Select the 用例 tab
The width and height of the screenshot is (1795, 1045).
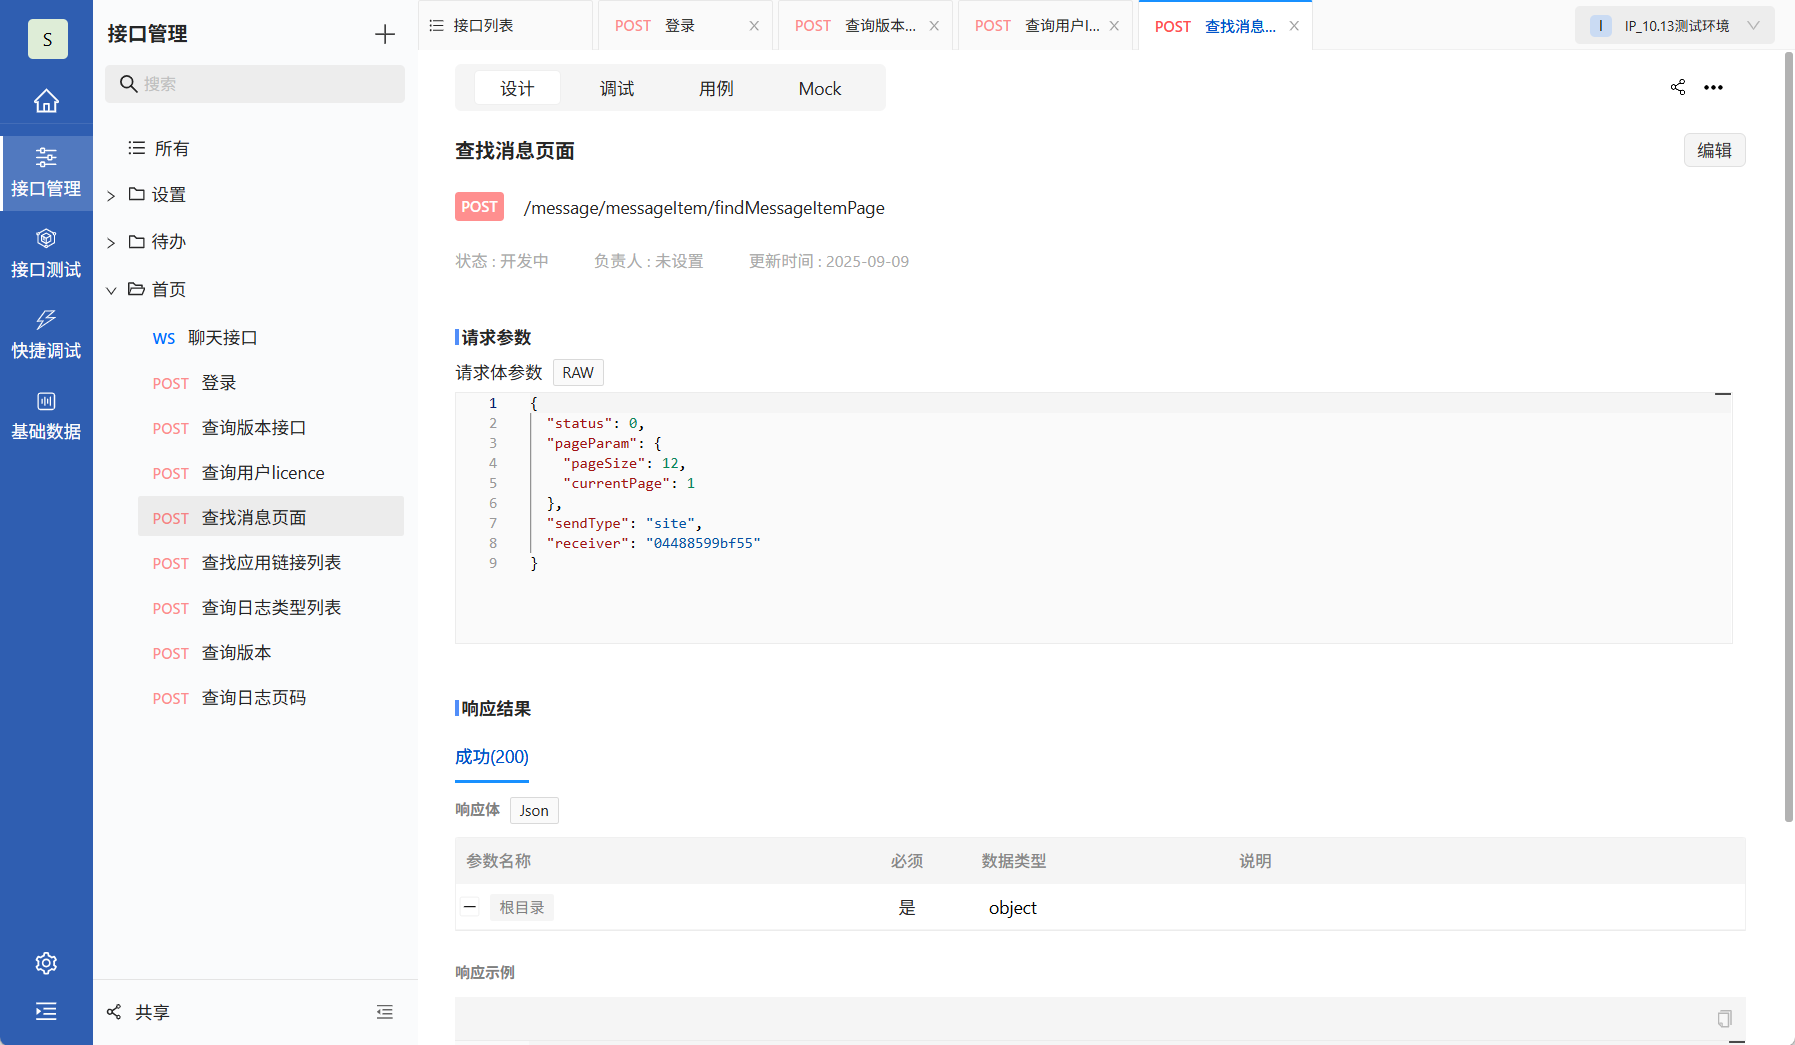(x=716, y=88)
